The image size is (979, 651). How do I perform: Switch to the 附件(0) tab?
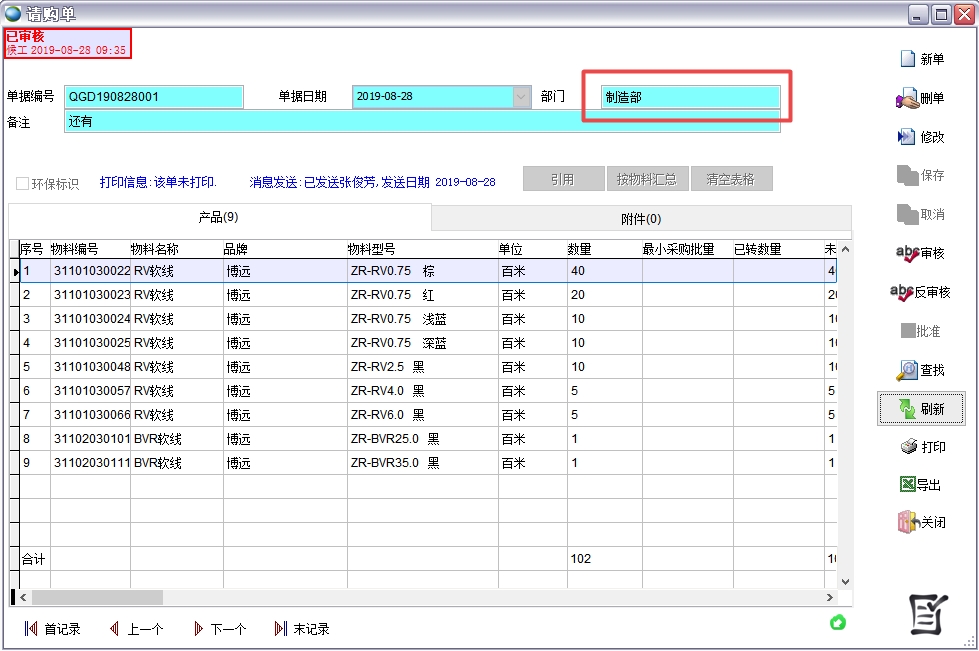point(640,219)
